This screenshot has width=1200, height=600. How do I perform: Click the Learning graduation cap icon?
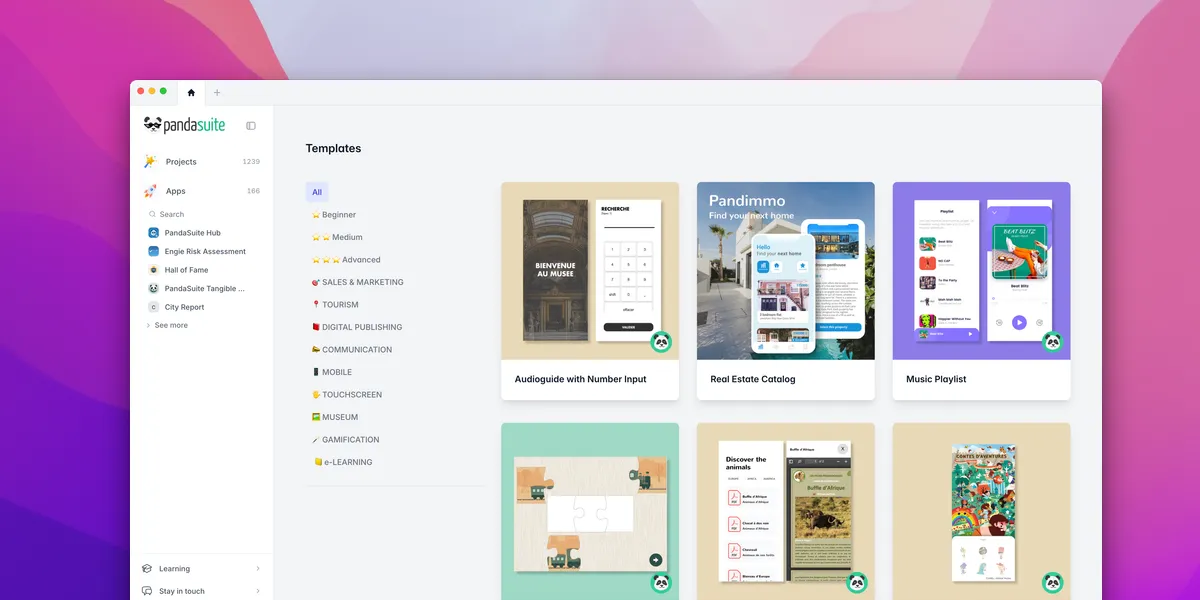[x=147, y=569]
